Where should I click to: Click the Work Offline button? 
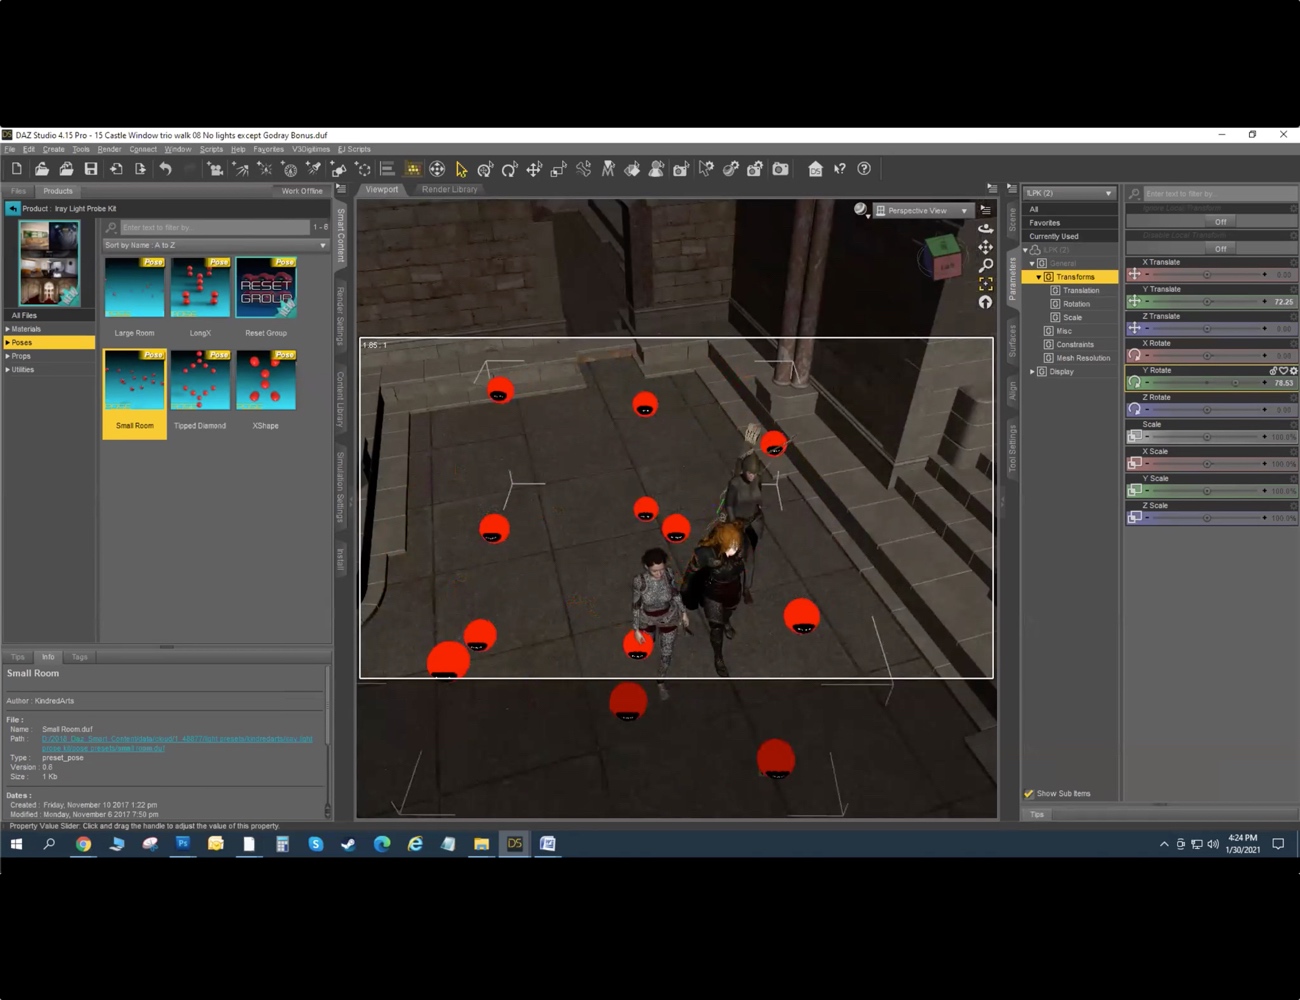click(x=302, y=191)
